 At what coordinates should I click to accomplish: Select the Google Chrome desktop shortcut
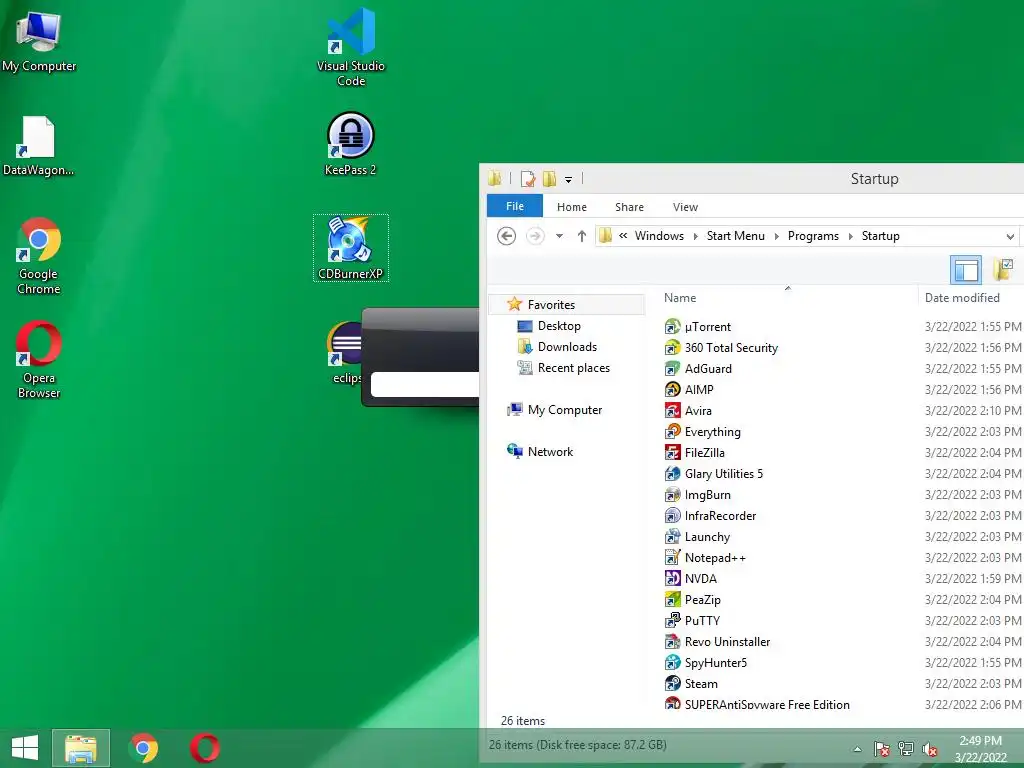coord(39,256)
